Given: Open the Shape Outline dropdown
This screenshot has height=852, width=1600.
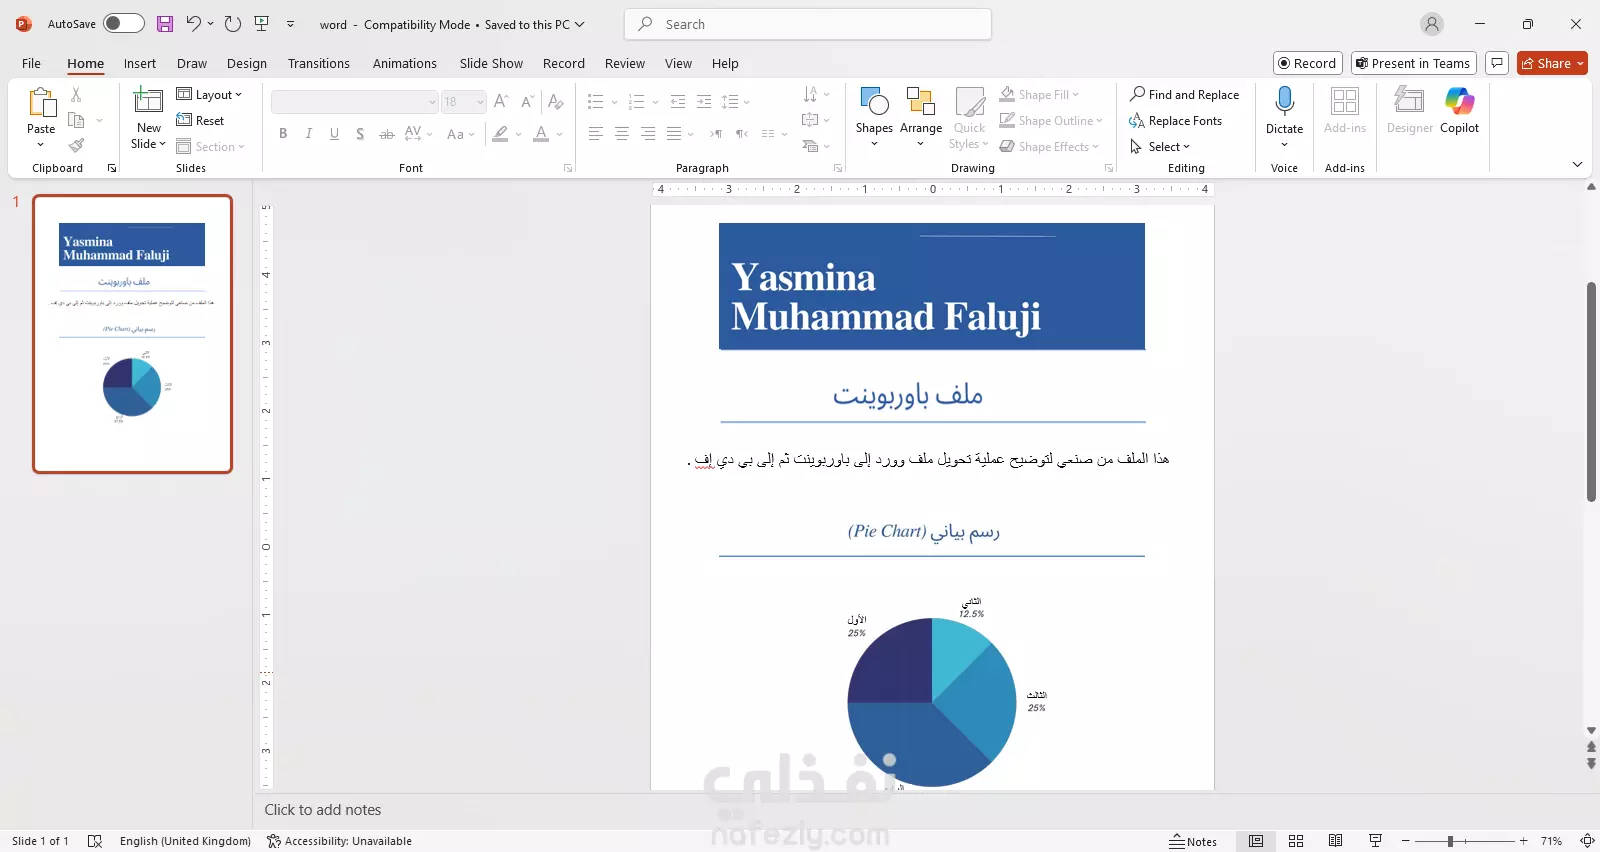Looking at the screenshot, I should [x=1051, y=120].
